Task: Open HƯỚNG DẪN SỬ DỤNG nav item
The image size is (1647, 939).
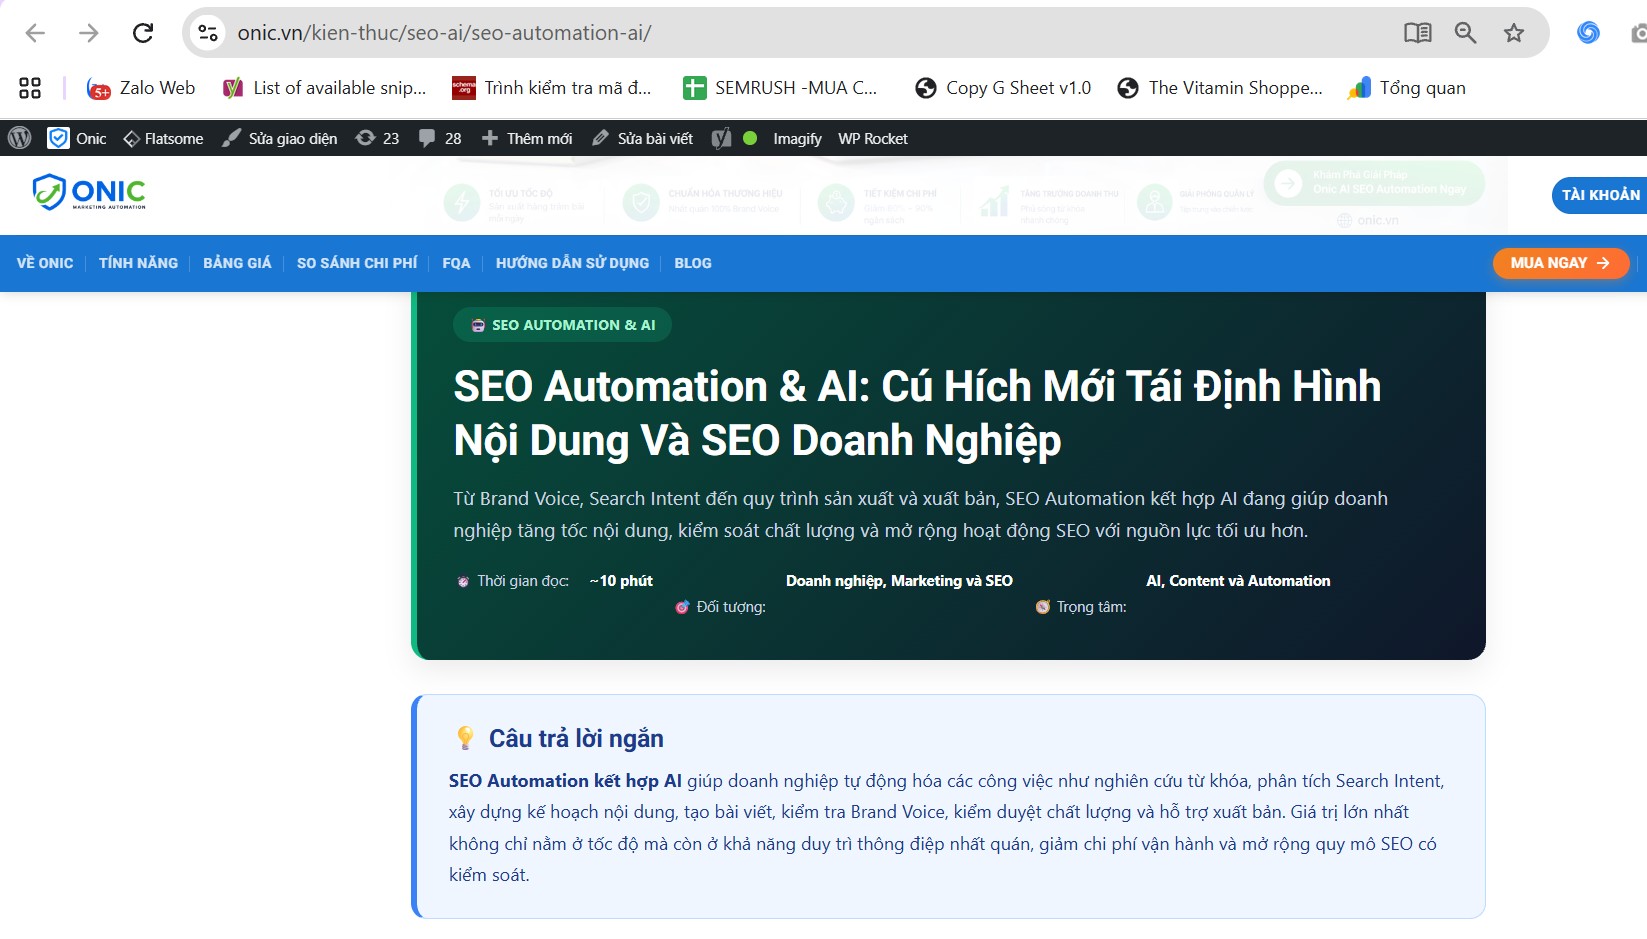Action: [x=572, y=263]
